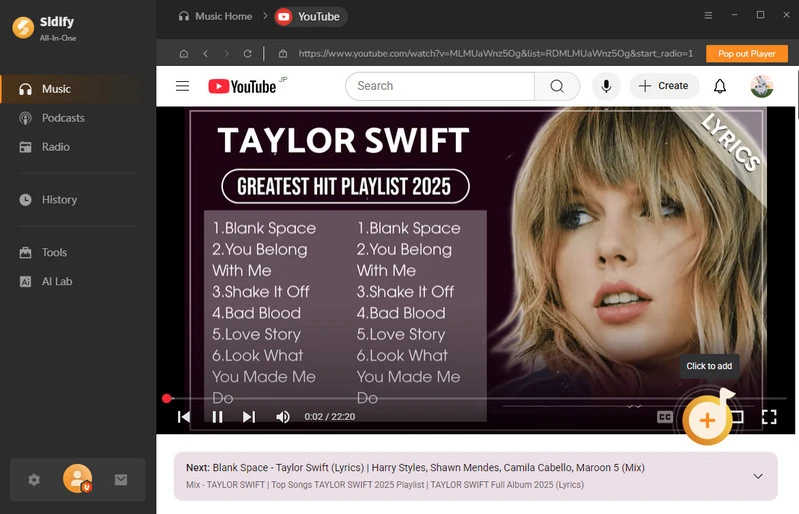Open the YouTube profile avatar
Image resolution: width=799 pixels, height=514 pixels.
click(762, 86)
